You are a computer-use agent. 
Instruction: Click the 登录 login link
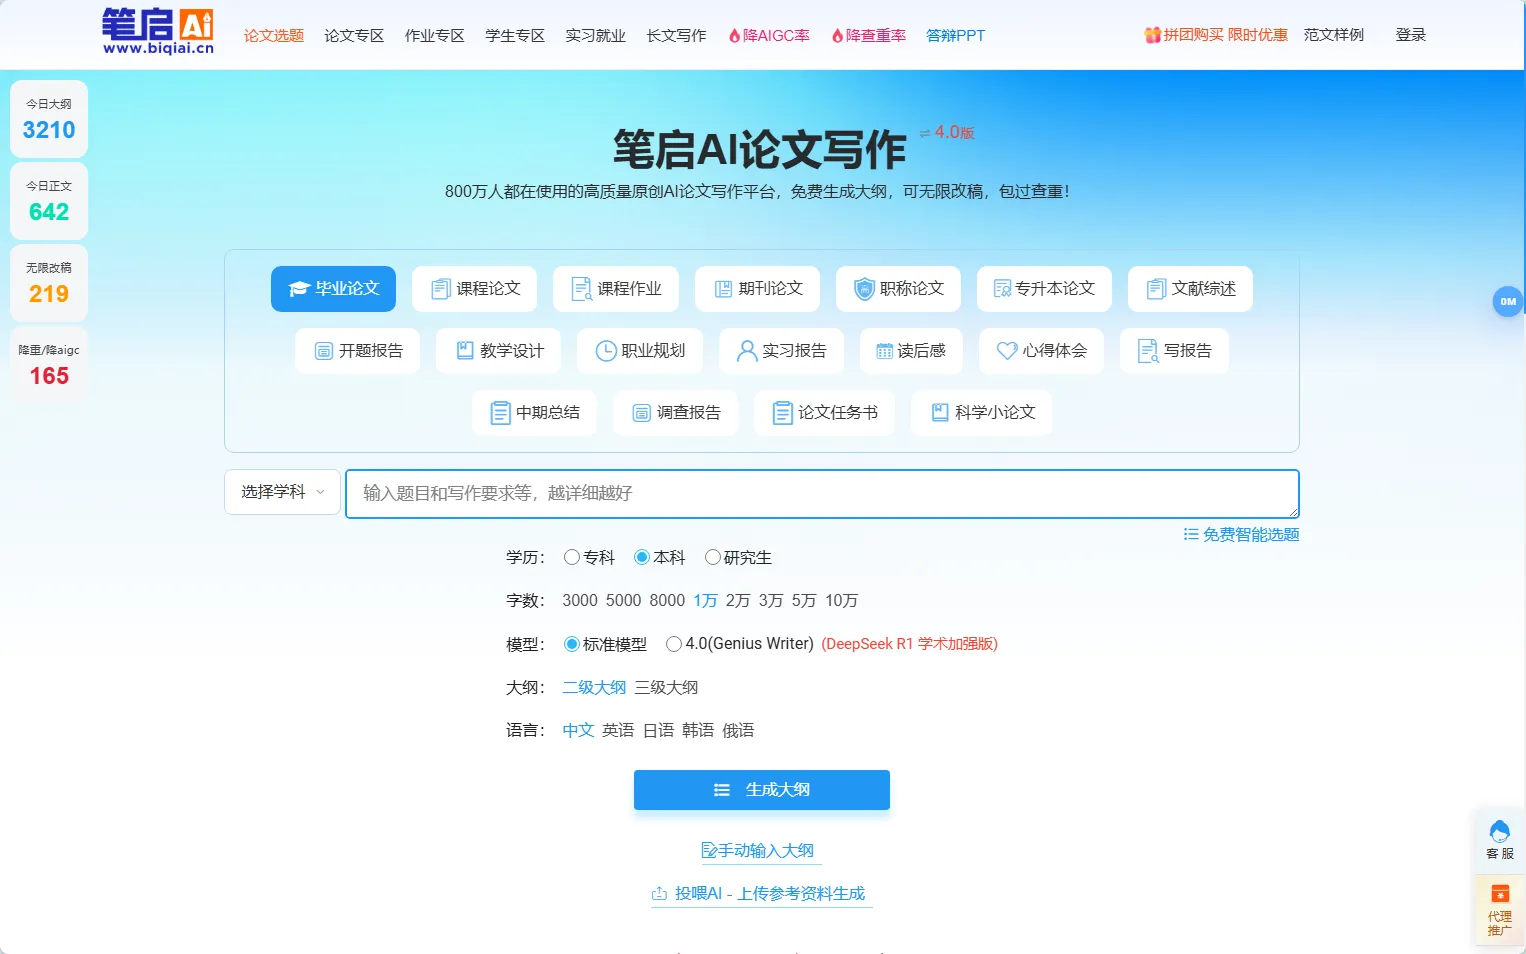click(1411, 35)
